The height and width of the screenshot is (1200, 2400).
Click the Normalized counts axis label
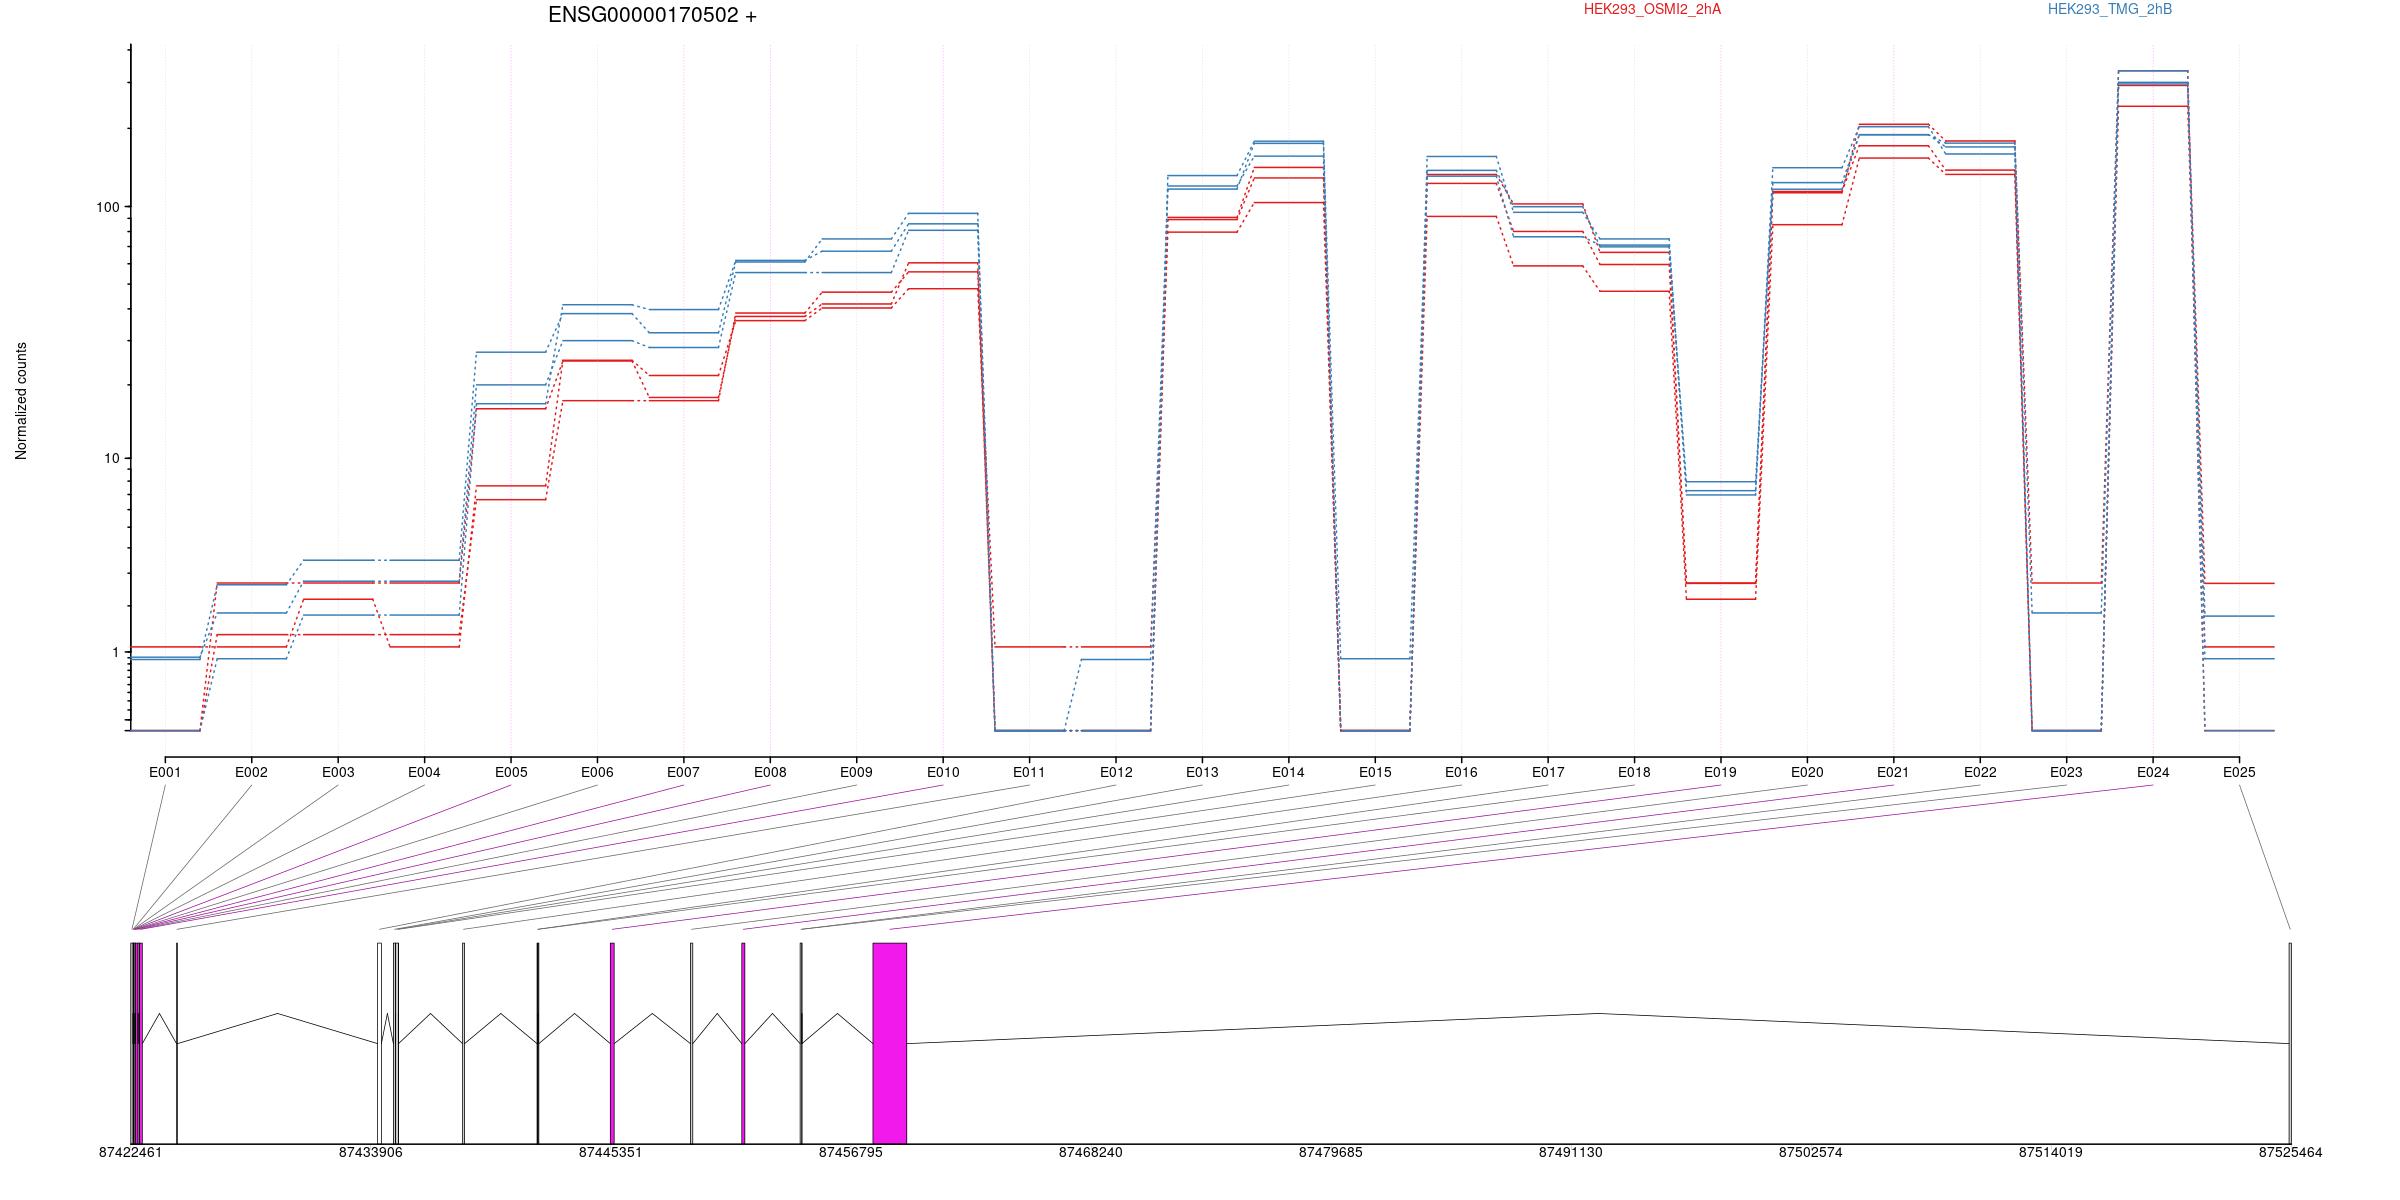coord(21,401)
